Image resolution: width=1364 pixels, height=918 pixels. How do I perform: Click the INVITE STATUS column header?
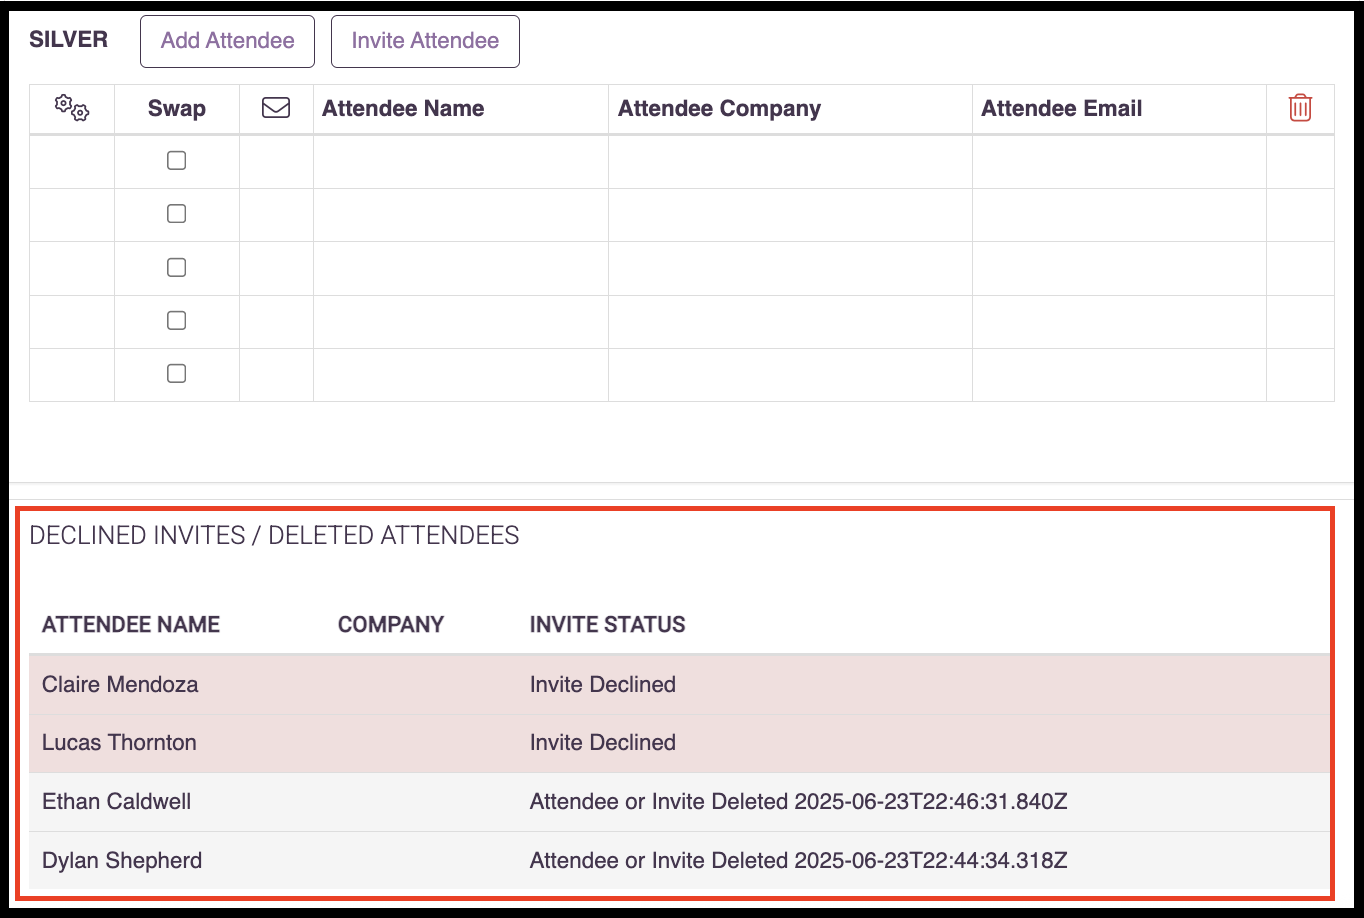[608, 625]
